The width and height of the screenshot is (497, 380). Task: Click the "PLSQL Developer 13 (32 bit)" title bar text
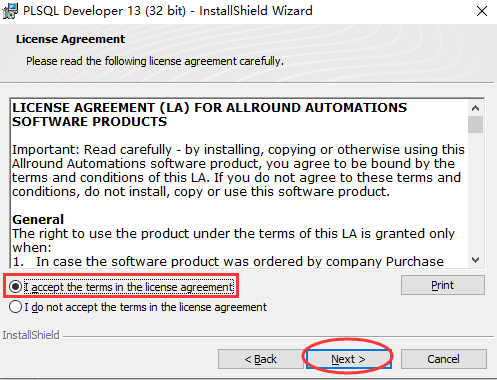tap(104, 11)
